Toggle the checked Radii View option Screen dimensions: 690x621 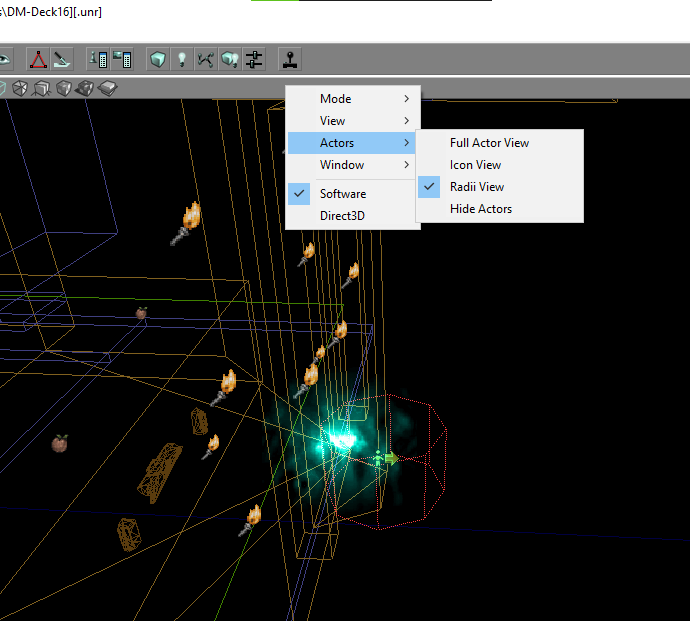(477, 187)
